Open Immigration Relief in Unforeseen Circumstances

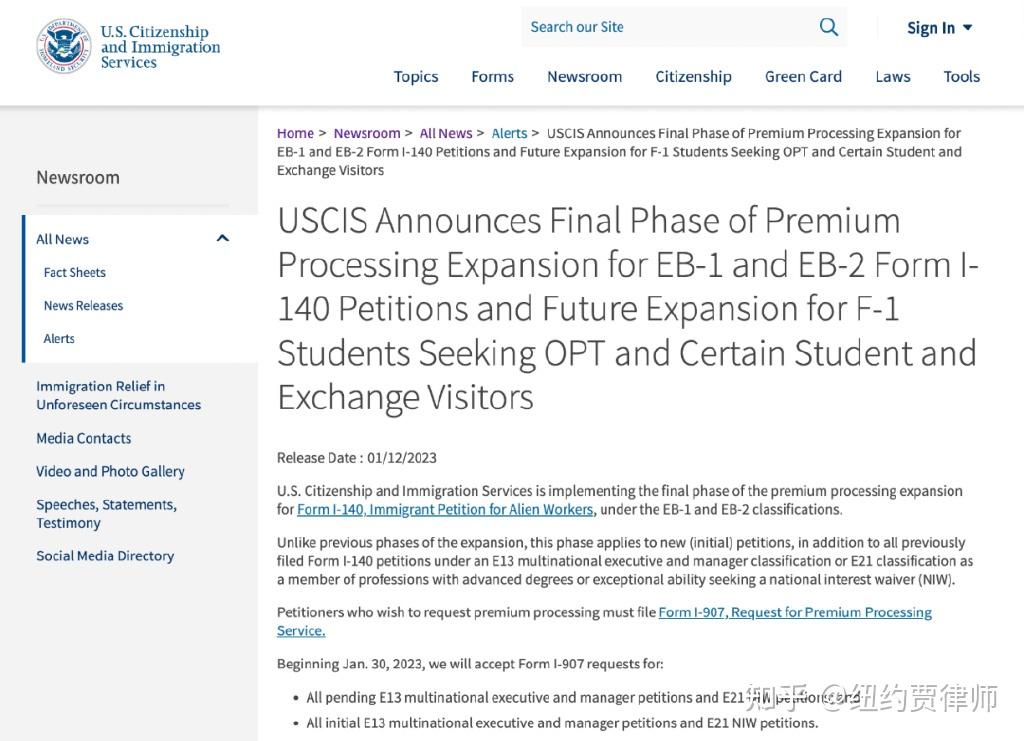[x=118, y=395]
